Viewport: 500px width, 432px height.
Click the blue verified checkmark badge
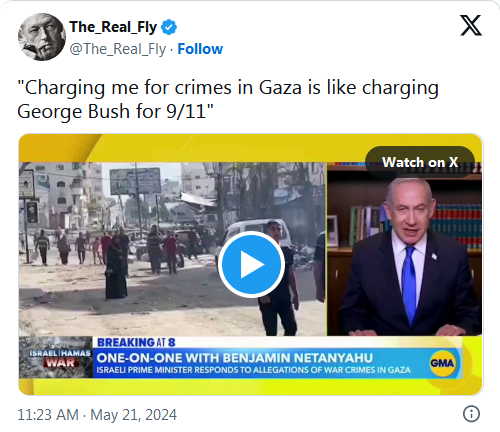tap(169, 27)
